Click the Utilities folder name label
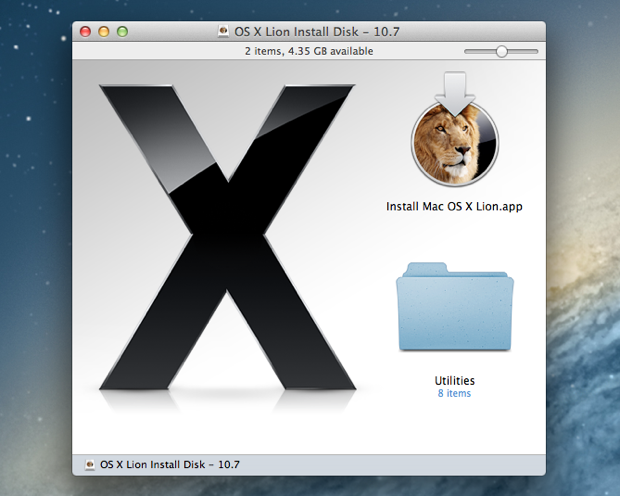Image resolution: width=620 pixels, height=496 pixels. tap(455, 381)
